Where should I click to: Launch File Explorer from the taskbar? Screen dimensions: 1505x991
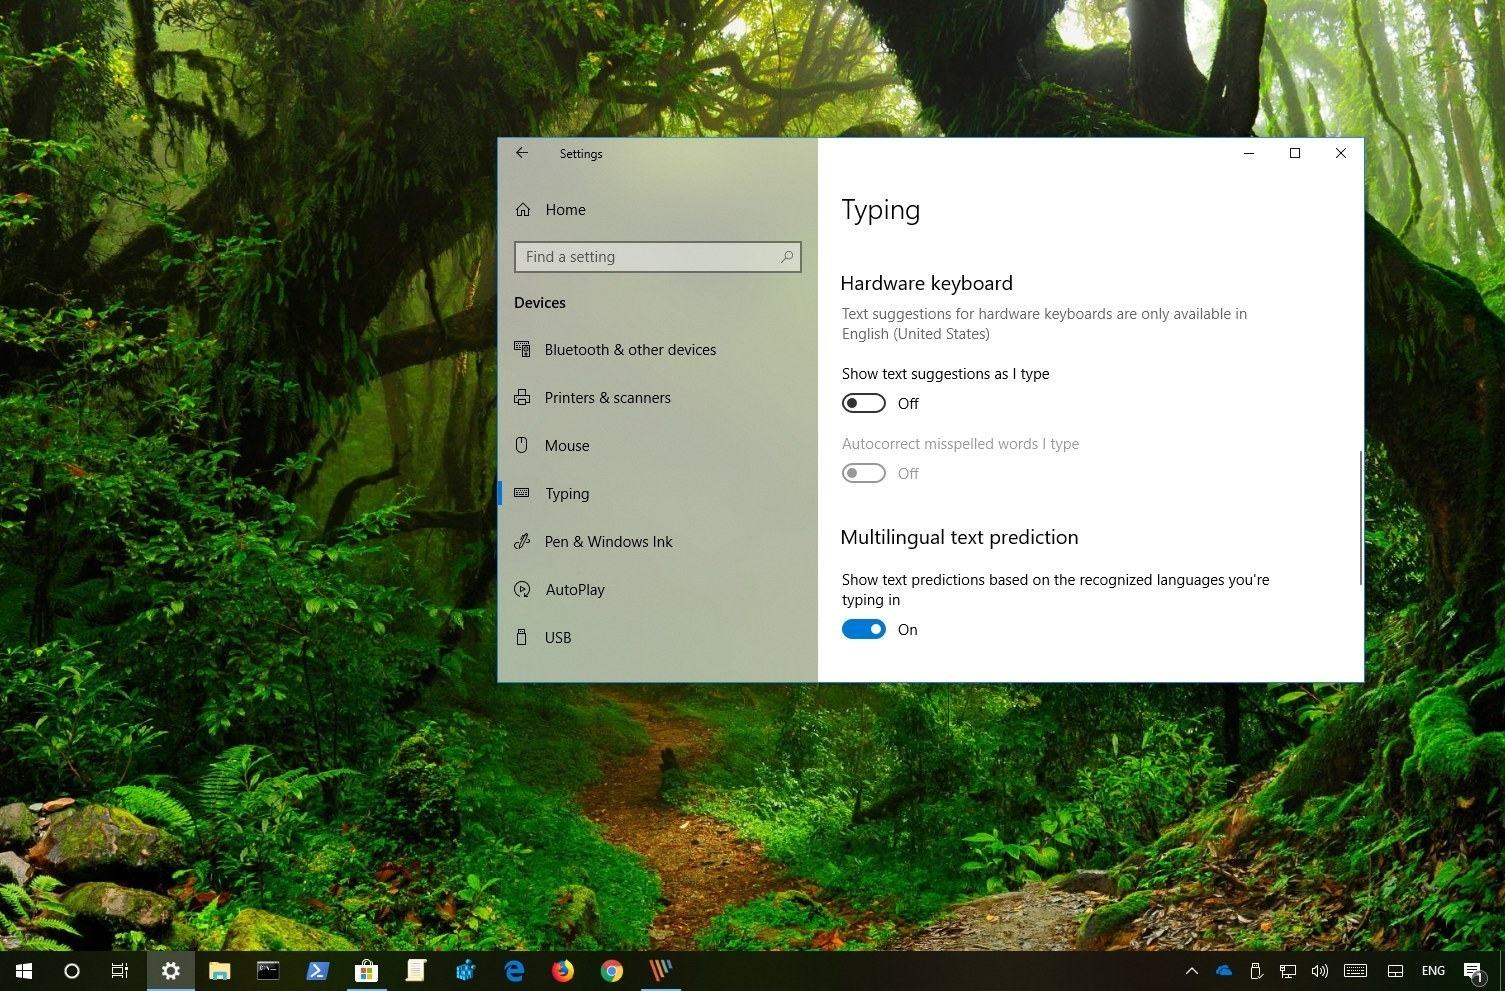pyautogui.click(x=219, y=970)
